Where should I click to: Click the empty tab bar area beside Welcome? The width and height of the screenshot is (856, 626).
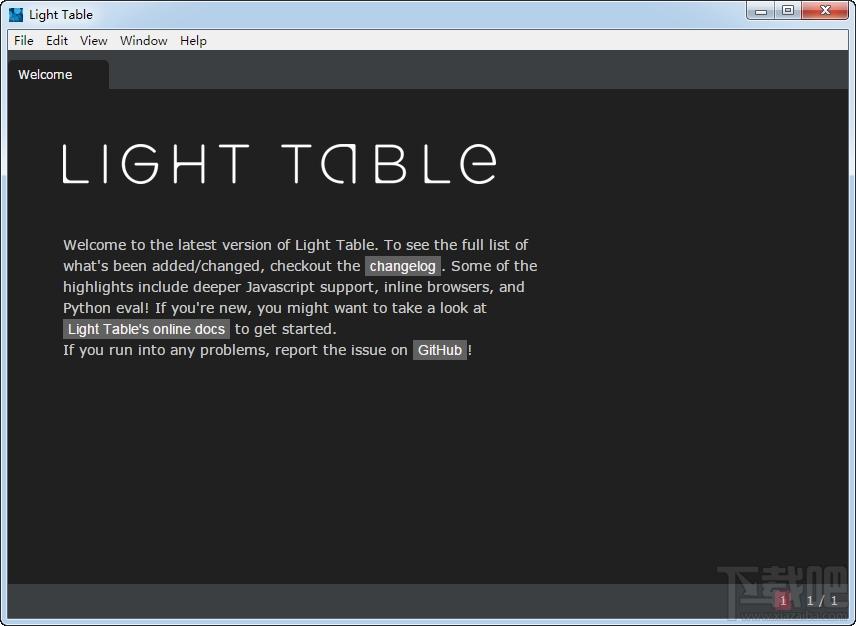[450, 75]
